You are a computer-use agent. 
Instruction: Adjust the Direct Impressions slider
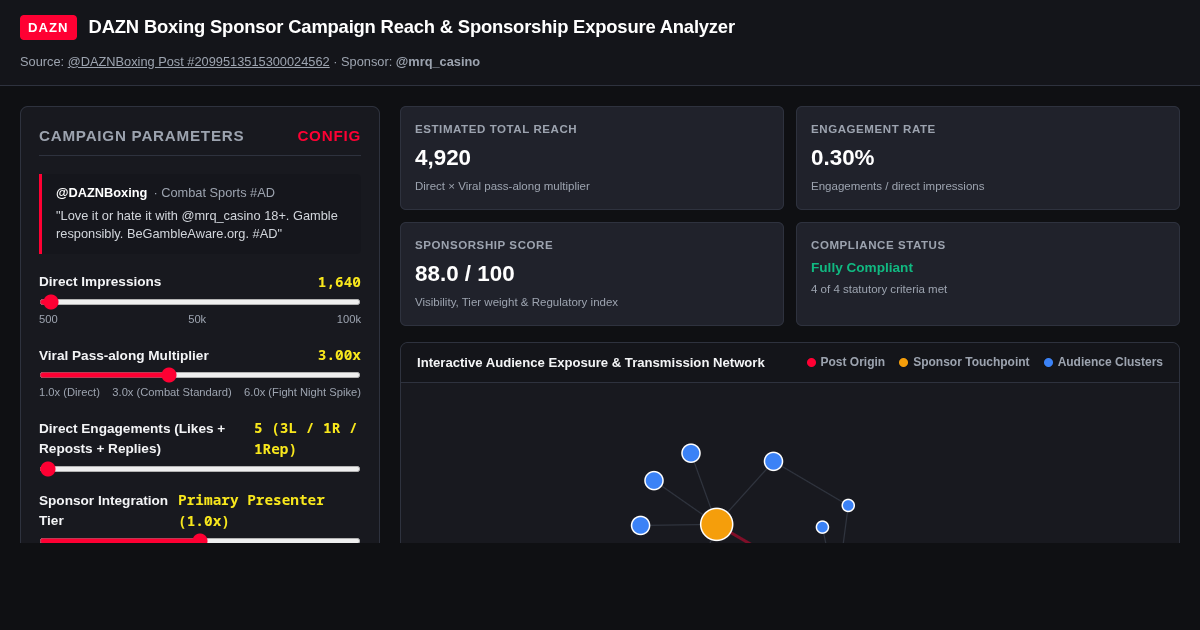pos(200,302)
